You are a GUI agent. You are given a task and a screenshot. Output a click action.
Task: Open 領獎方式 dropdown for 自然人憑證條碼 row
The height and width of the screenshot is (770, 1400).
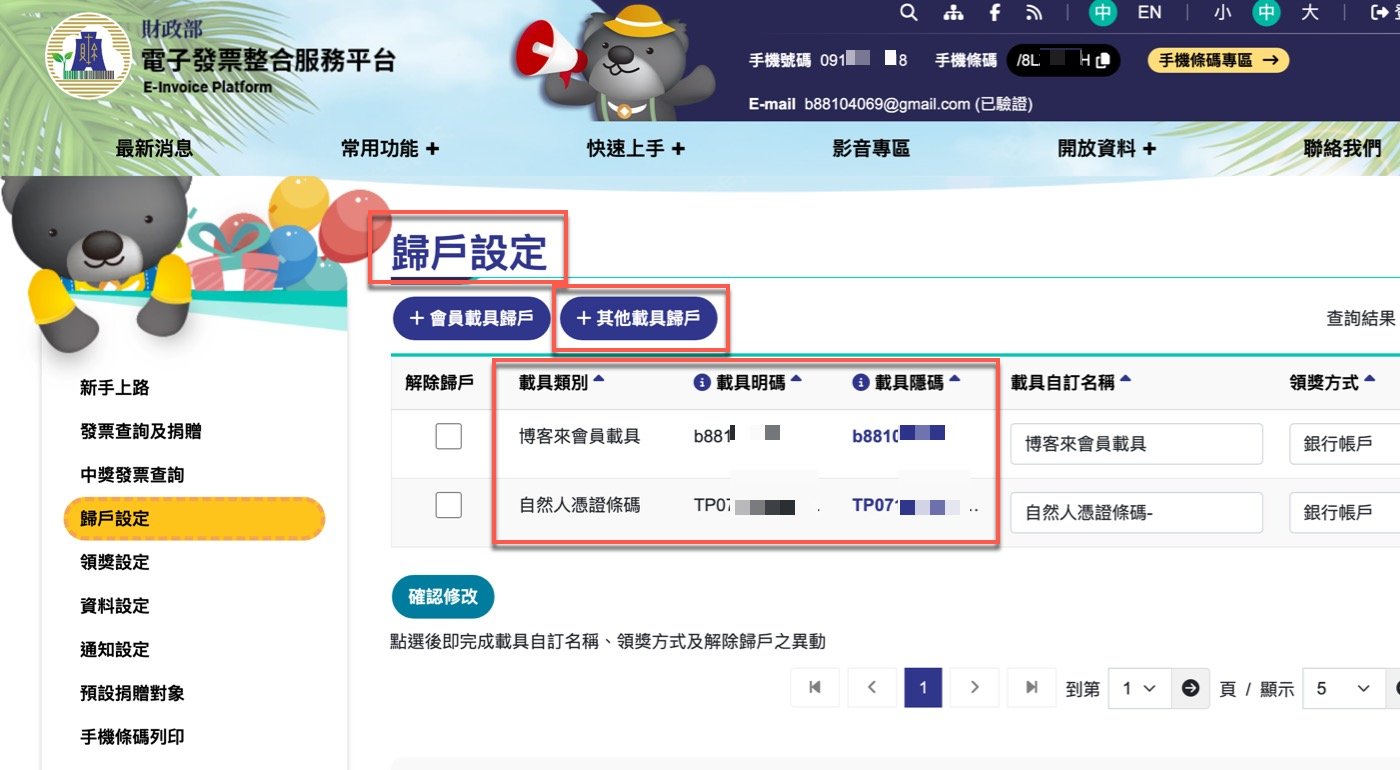click(x=1344, y=512)
